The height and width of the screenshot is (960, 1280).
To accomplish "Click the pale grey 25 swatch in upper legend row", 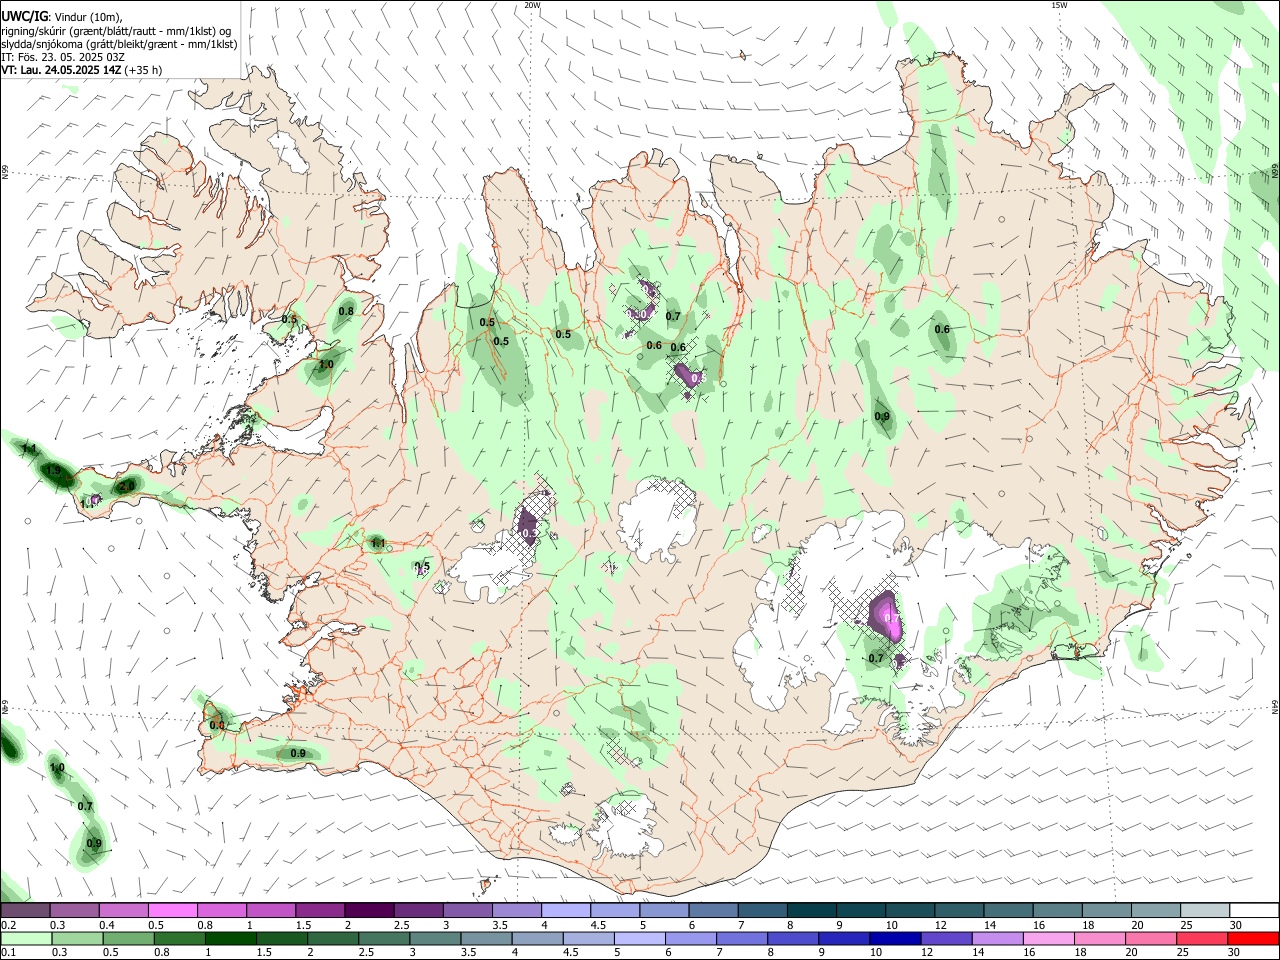I will 1204,911.
